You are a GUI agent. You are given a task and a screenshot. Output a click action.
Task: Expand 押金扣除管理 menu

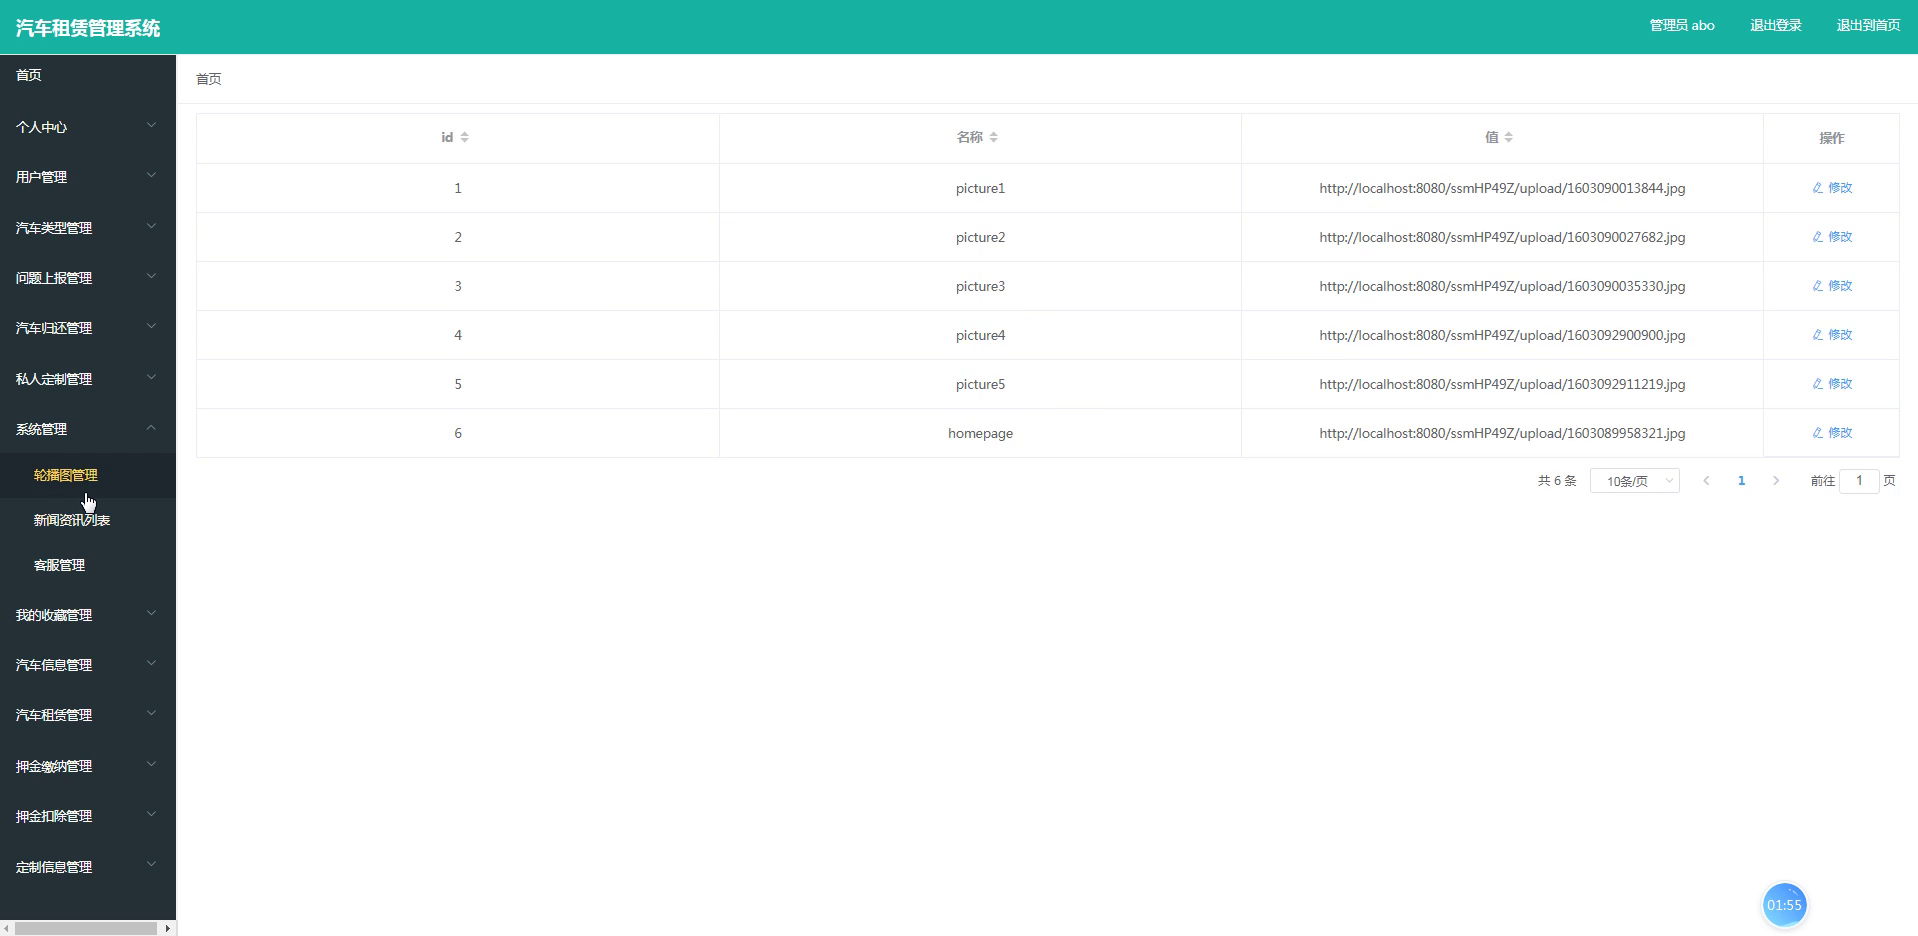88,816
